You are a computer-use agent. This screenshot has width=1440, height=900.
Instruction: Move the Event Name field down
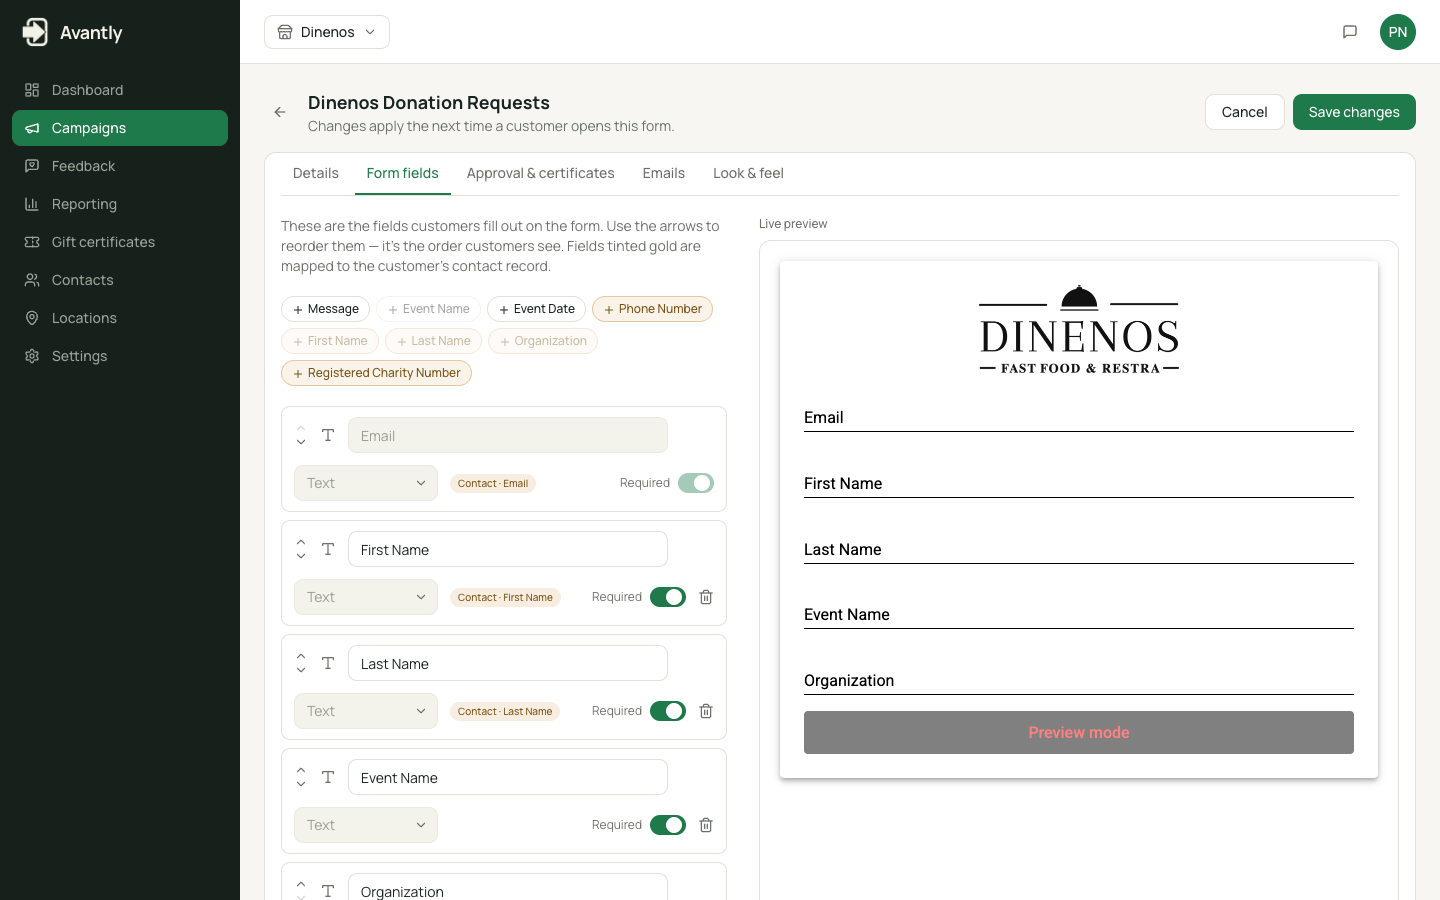pyautogui.click(x=301, y=784)
